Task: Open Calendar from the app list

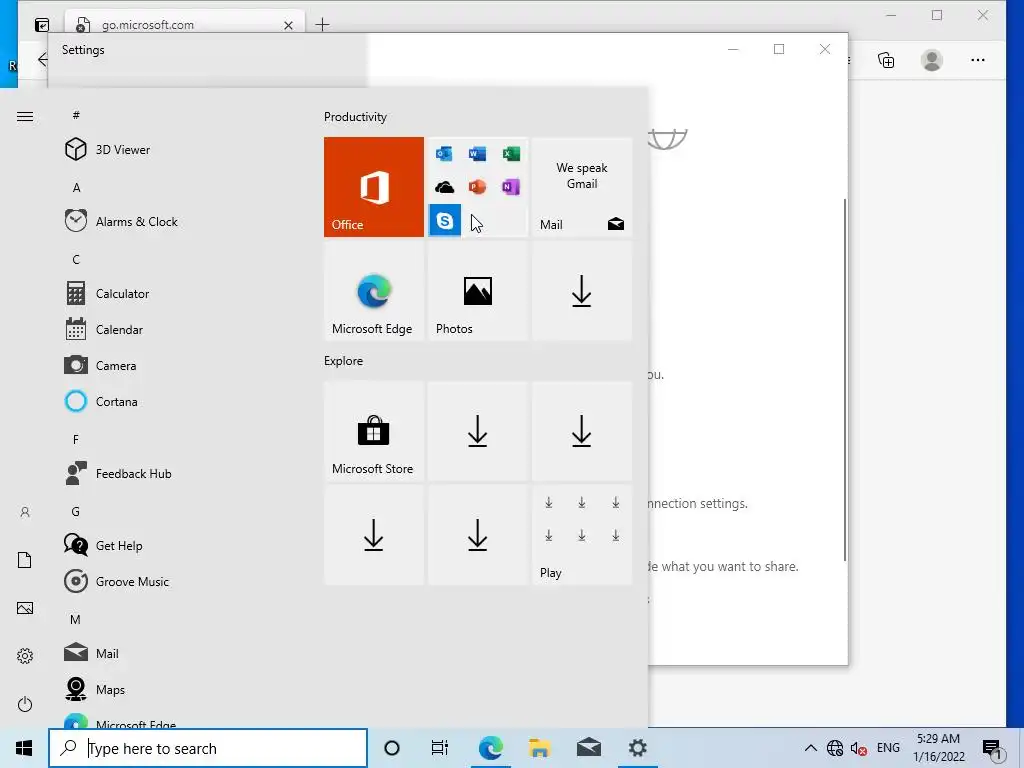Action: tap(178, 329)
